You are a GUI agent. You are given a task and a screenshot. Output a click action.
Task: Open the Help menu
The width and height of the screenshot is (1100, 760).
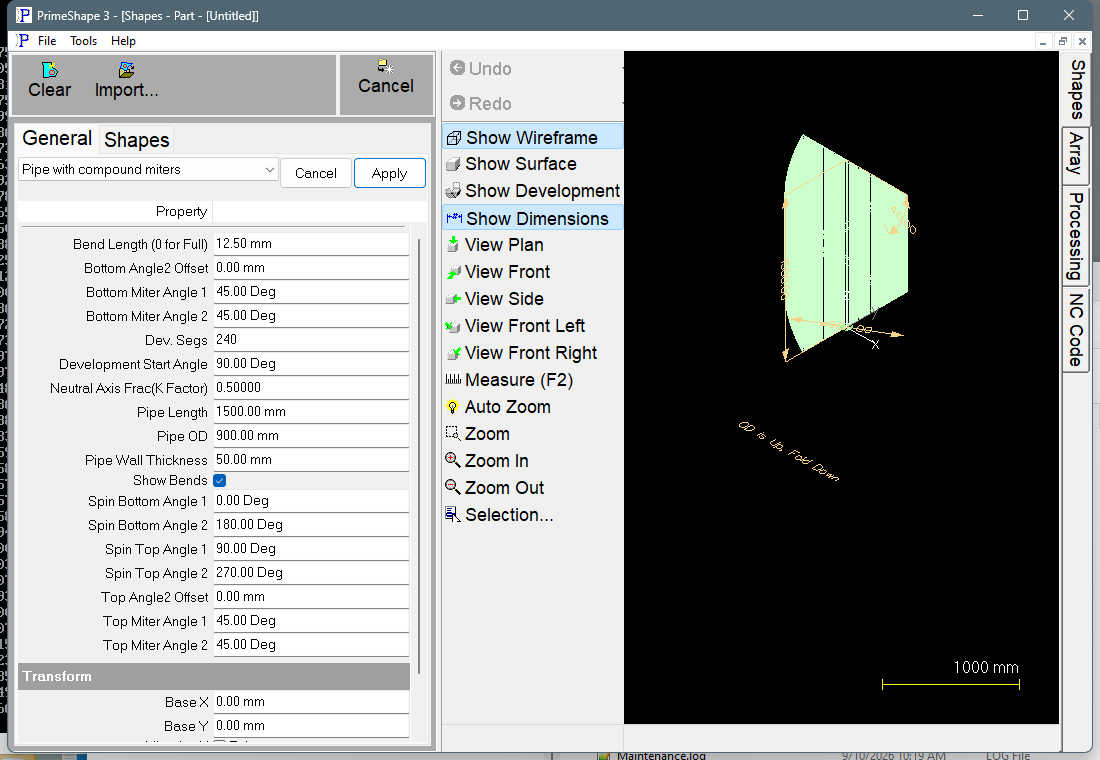point(123,41)
